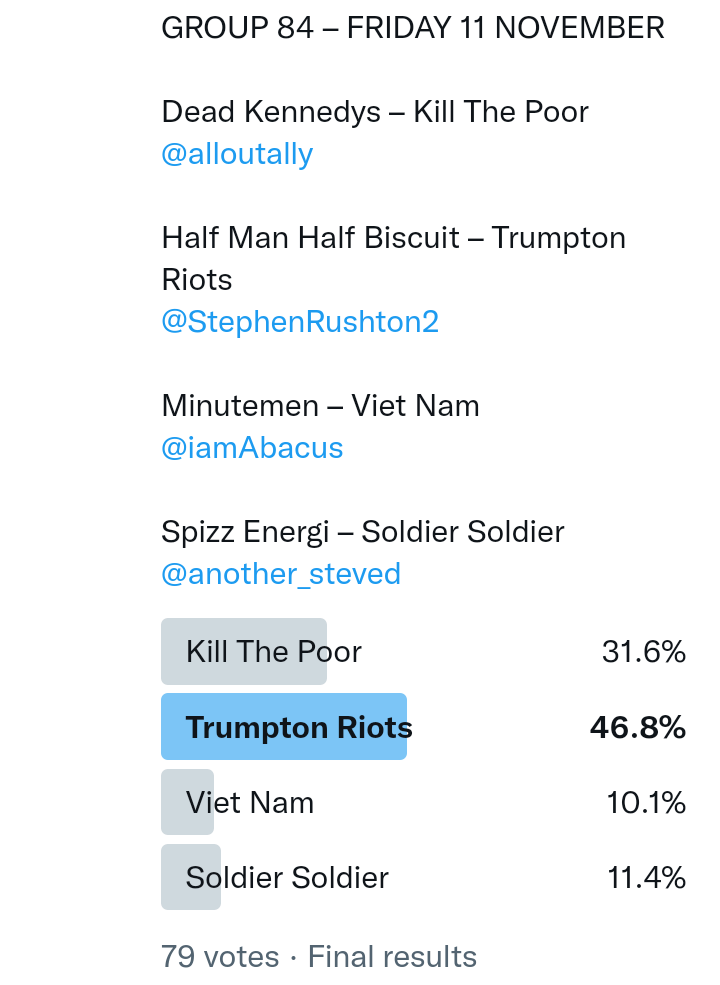Viewport: 720px width, 985px height.
Task: Open the @alloutally profile mention
Action: [x=237, y=154]
